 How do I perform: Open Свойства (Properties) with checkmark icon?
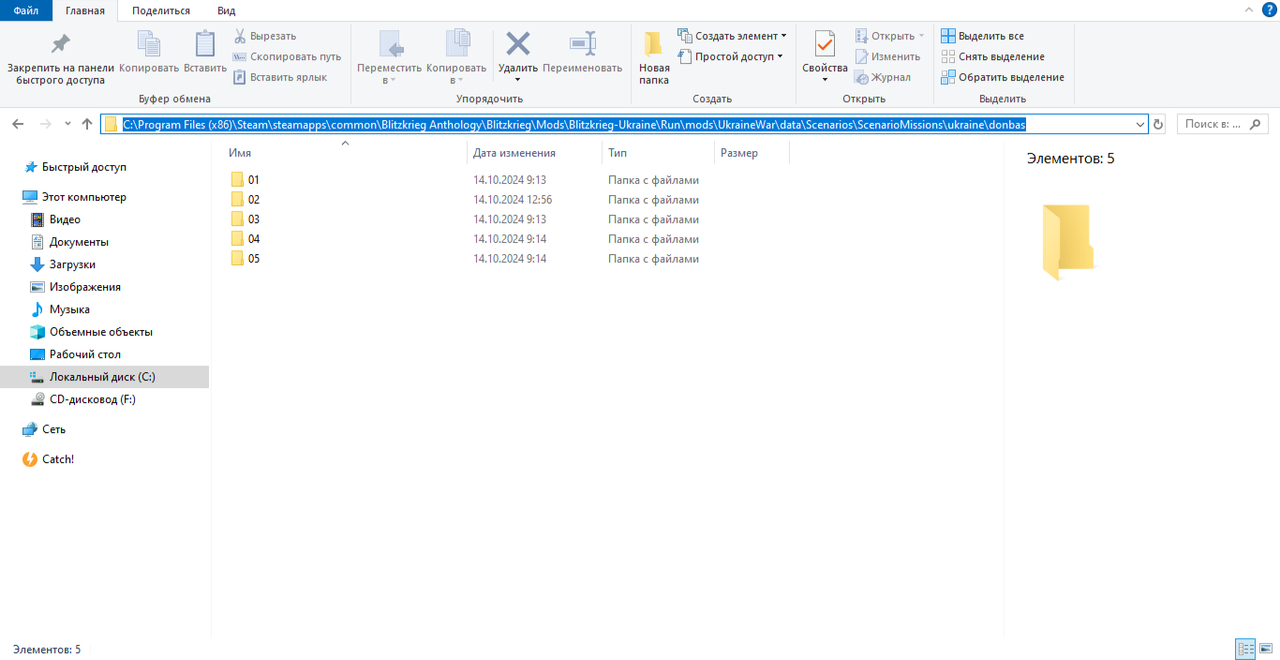pyautogui.click(x=825, y=58)
